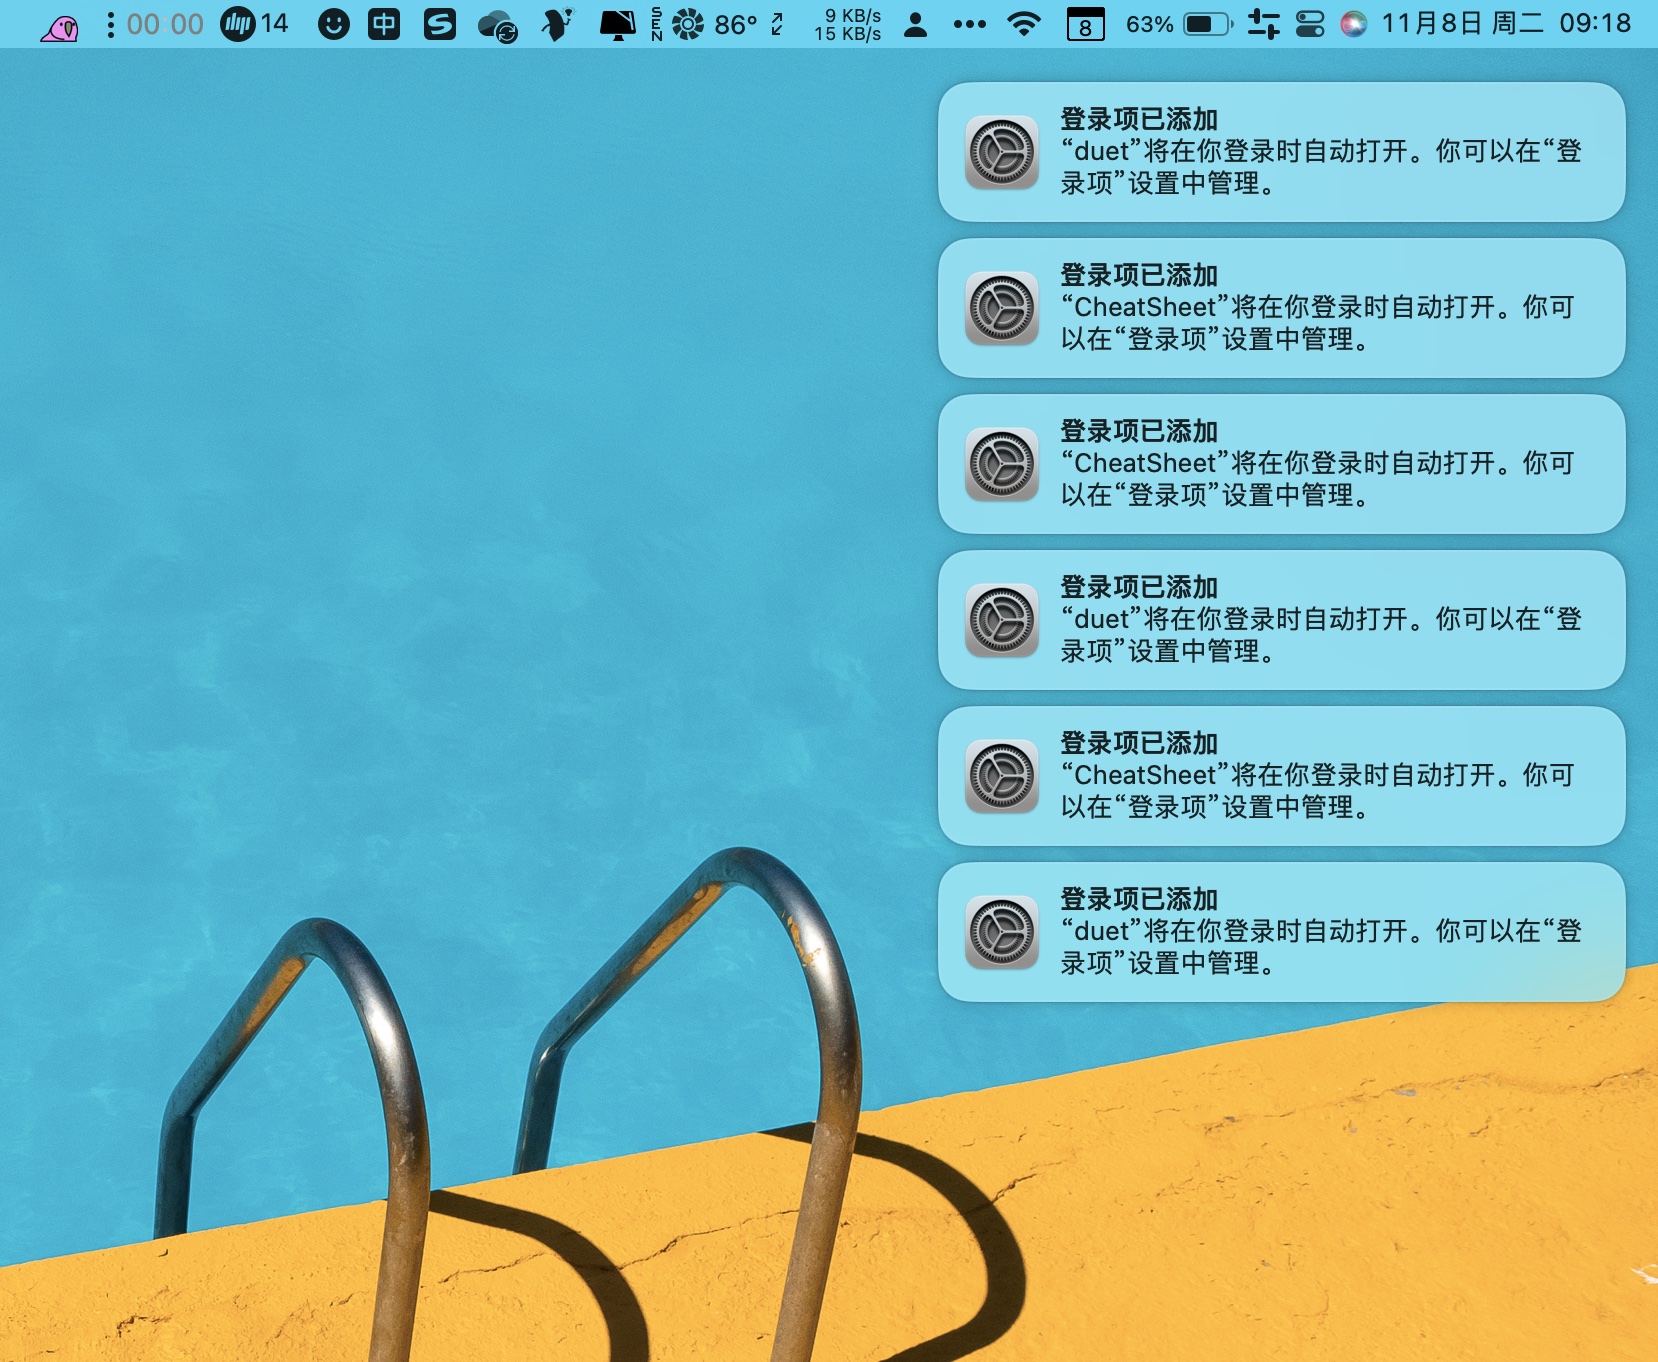The width and height of the screenshot is (1658, 1362).
Task: Switch the 中 Chinese input mode indicator
Action: pos(384,24)
